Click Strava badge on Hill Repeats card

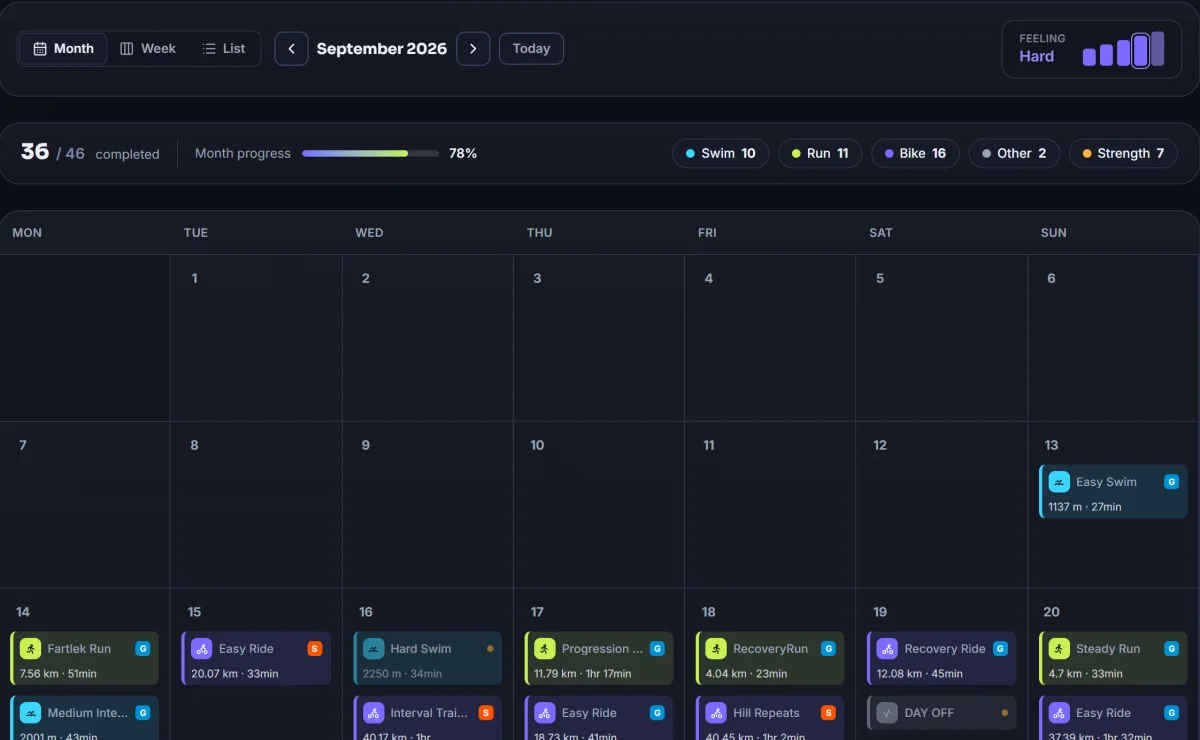tap(829, 713)
